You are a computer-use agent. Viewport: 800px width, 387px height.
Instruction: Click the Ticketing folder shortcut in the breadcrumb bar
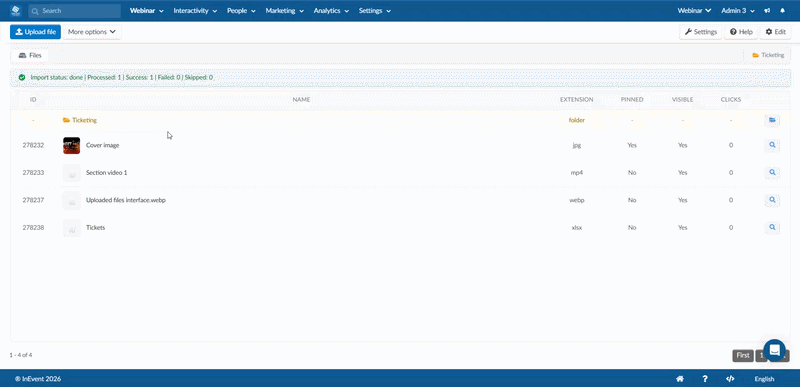[768, 55]
